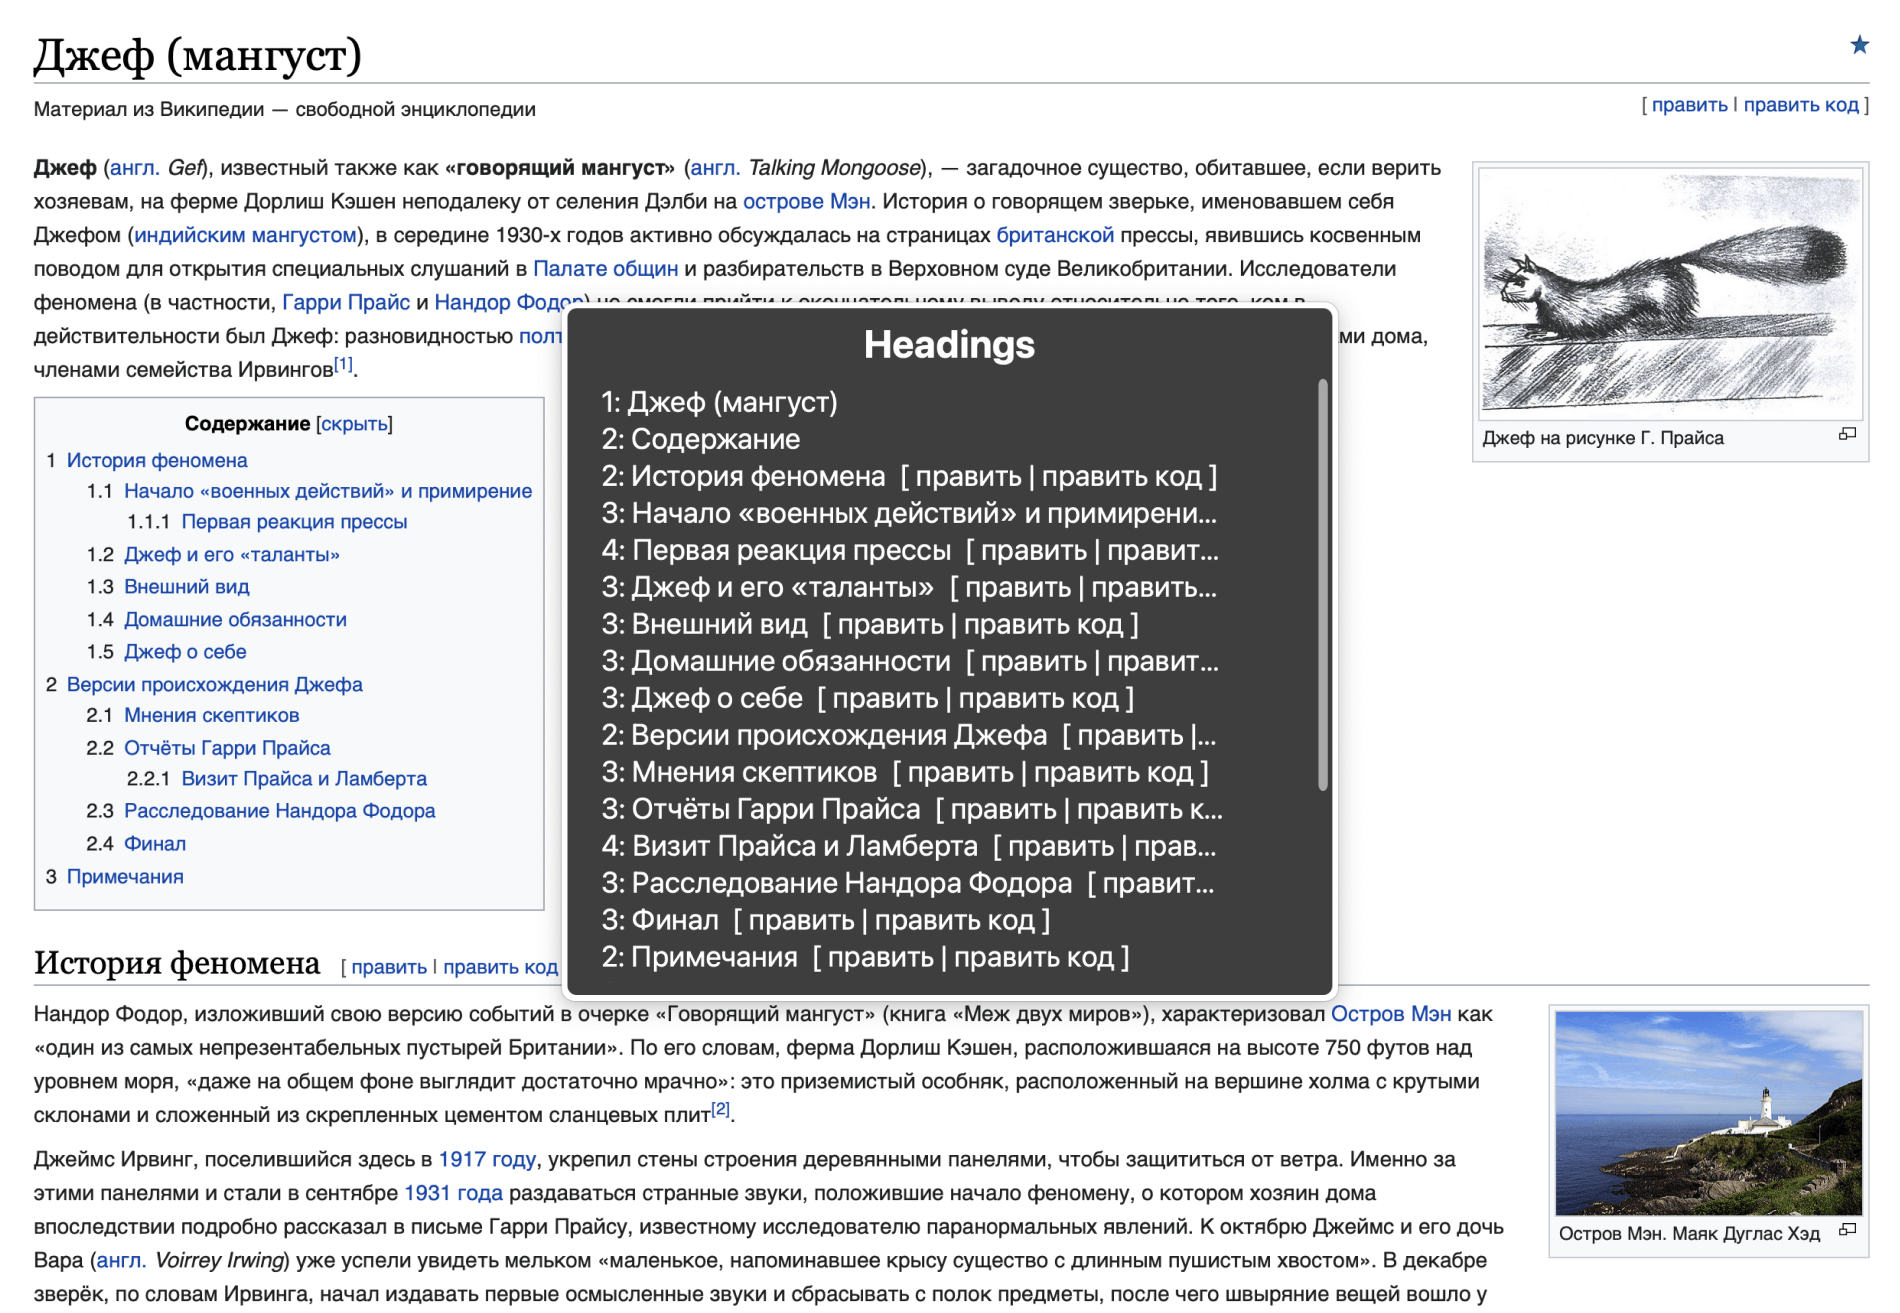Go to Версии происхождения Джефа in contents
This screenshot has width=1900, height=1313.
[x=214, y=685]
